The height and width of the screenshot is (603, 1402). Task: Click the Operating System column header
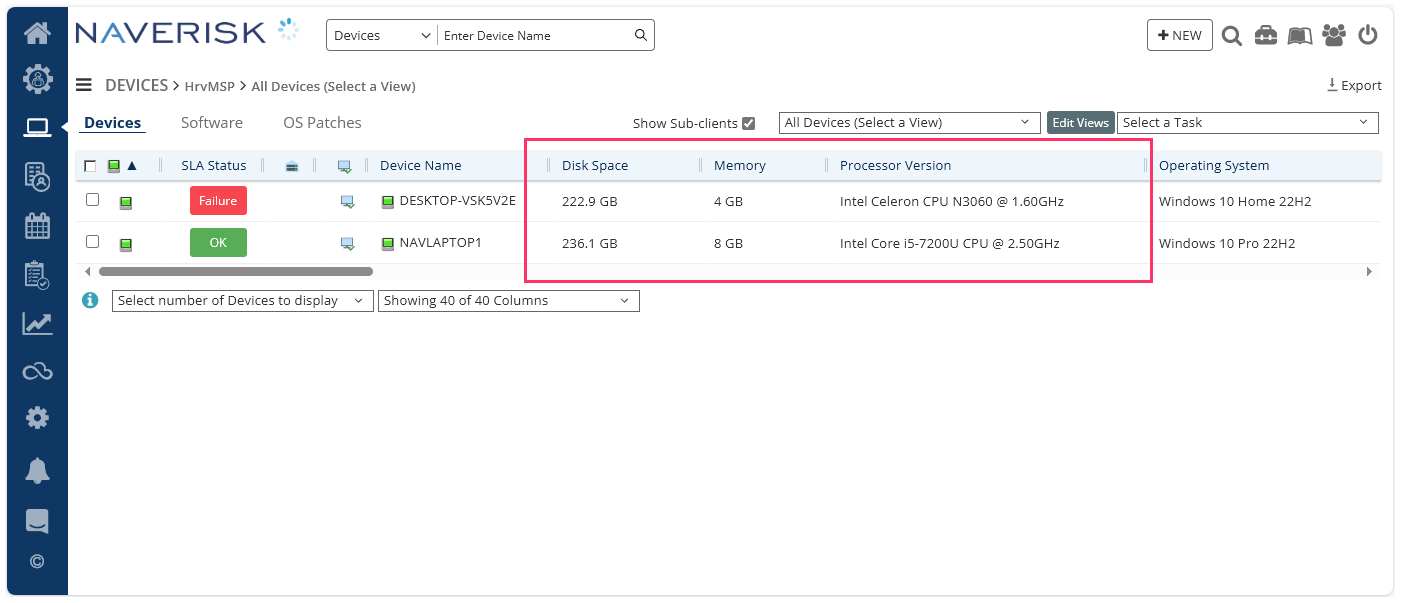(x=1214, y=166)
